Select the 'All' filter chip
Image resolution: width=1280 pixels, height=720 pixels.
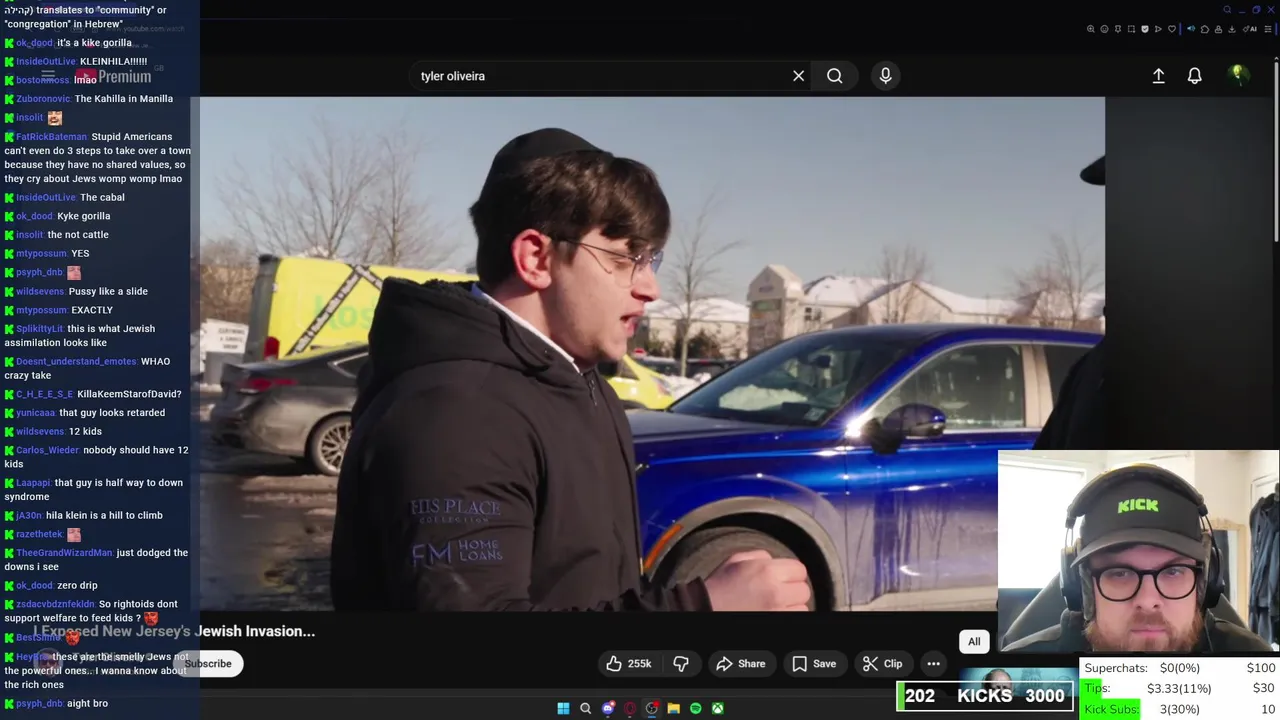pyautogui.click(x=974, y=642)
